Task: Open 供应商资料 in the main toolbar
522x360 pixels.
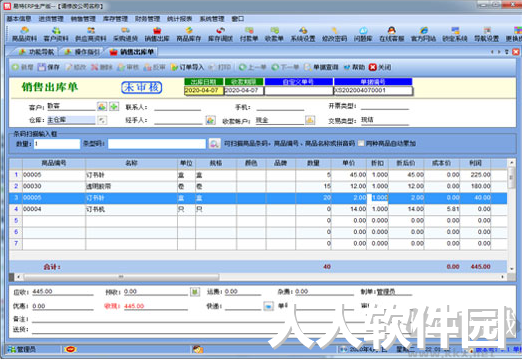Action: (90, 34)
